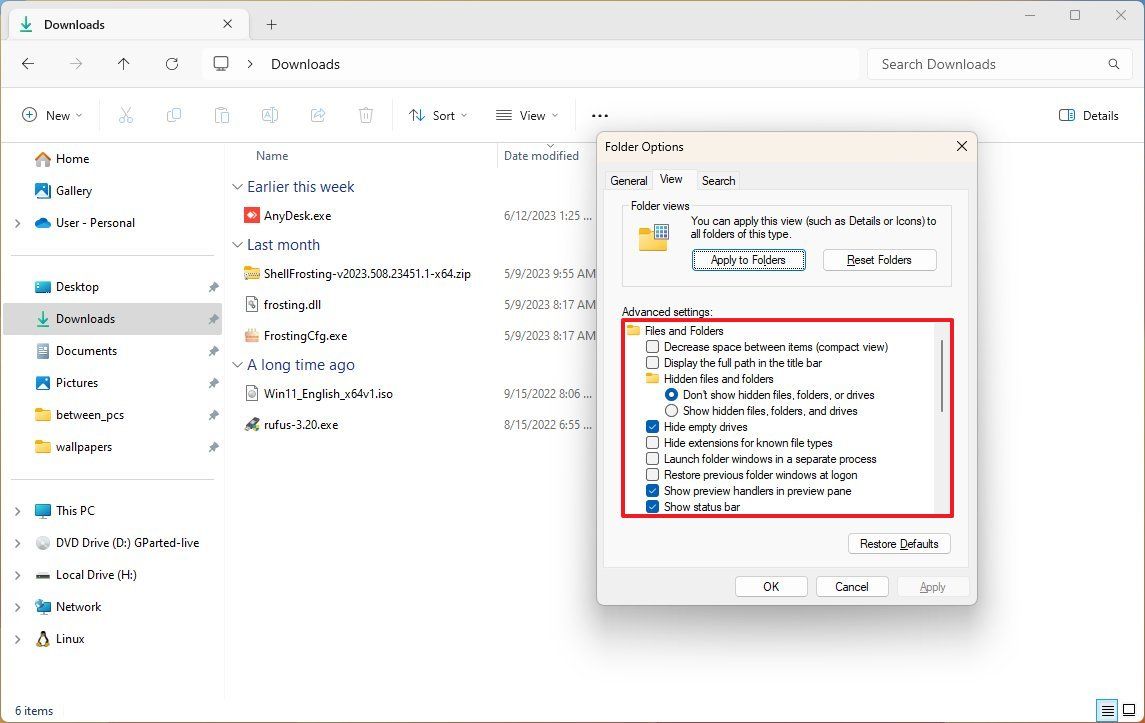Select the Cut icon in the toolbar
The image size is (1145, 723).
coord(126,115)
